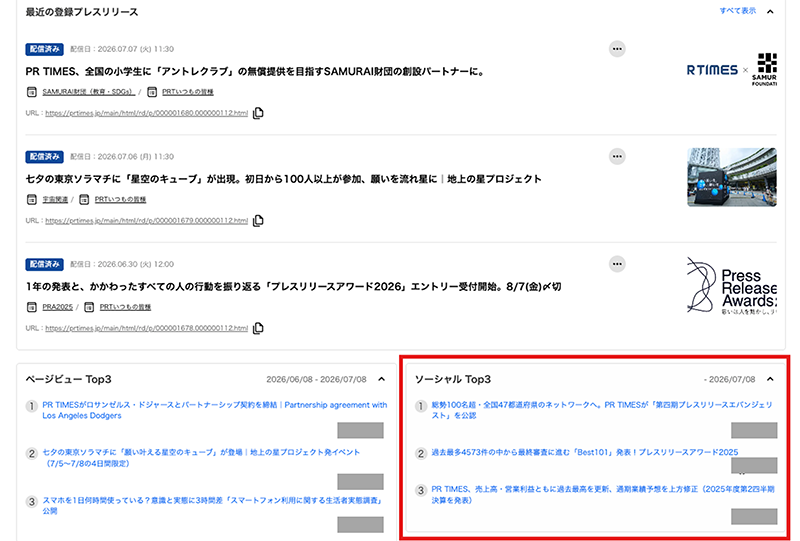
Task: Open social #3 link 2025年度第2四半期決算を発表
Action: (x=603, y=495)
